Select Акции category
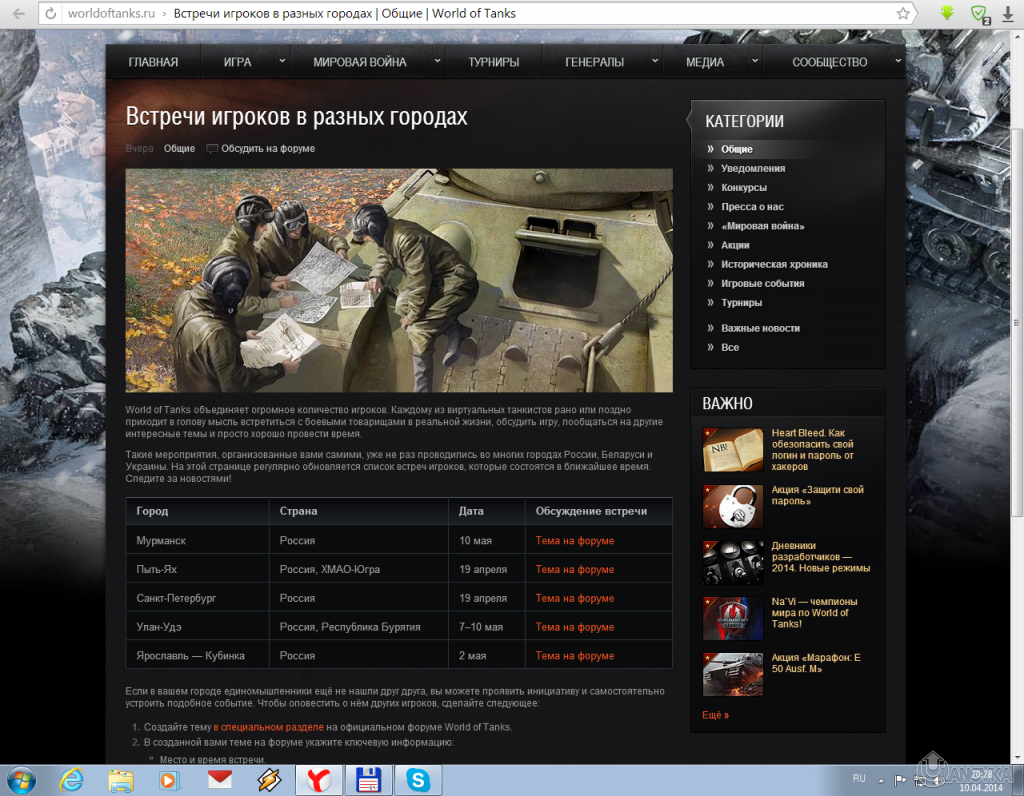 click(735, 246)
